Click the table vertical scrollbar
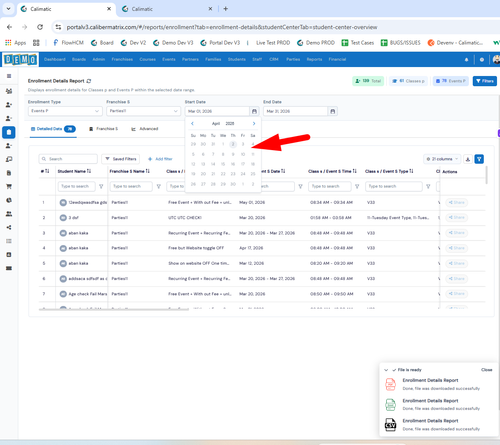 click(x=487, y=175)
